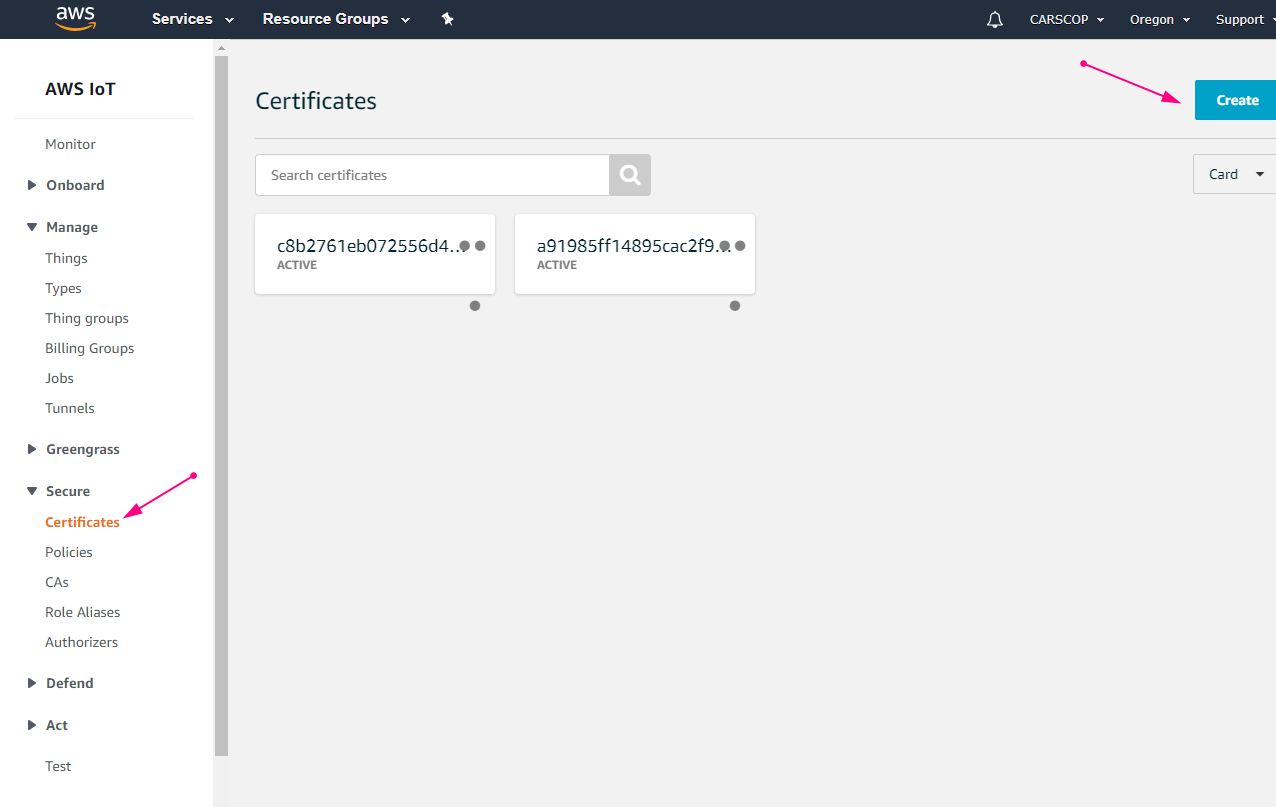
Task: Open Tunnels in sidebar
Action: tap(70, 408)
